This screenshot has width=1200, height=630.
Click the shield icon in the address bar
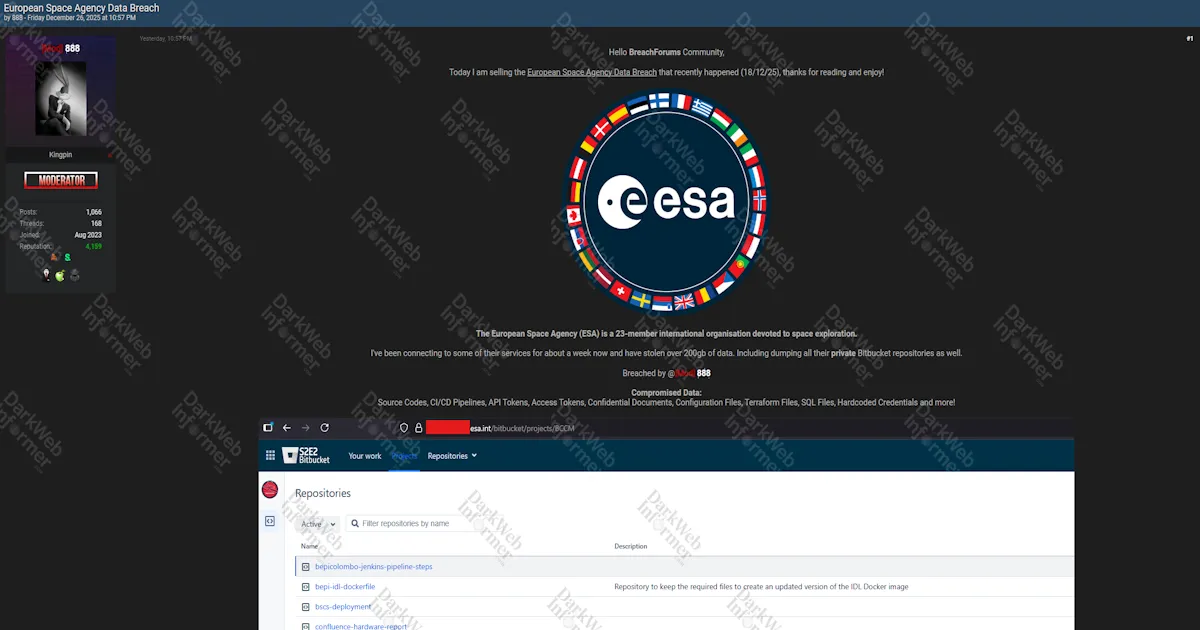coord(403,427)
